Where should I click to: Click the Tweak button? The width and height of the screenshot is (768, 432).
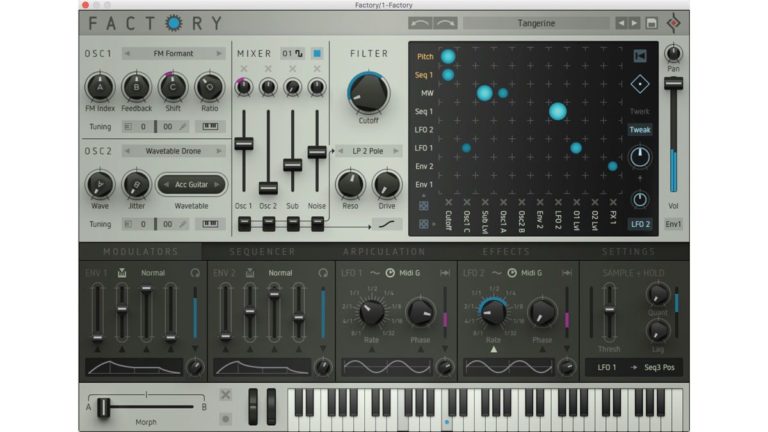pos(639,130)
